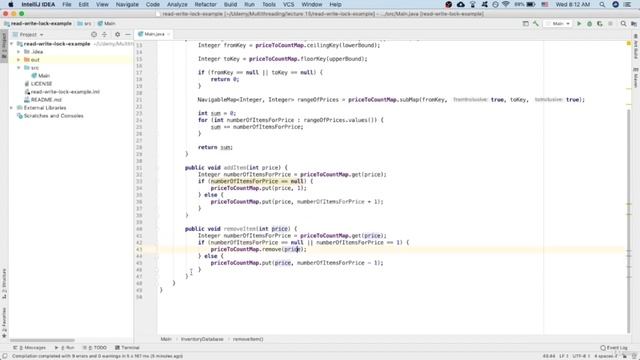Select read-write-lock-example.iml file

pos(62,92)
